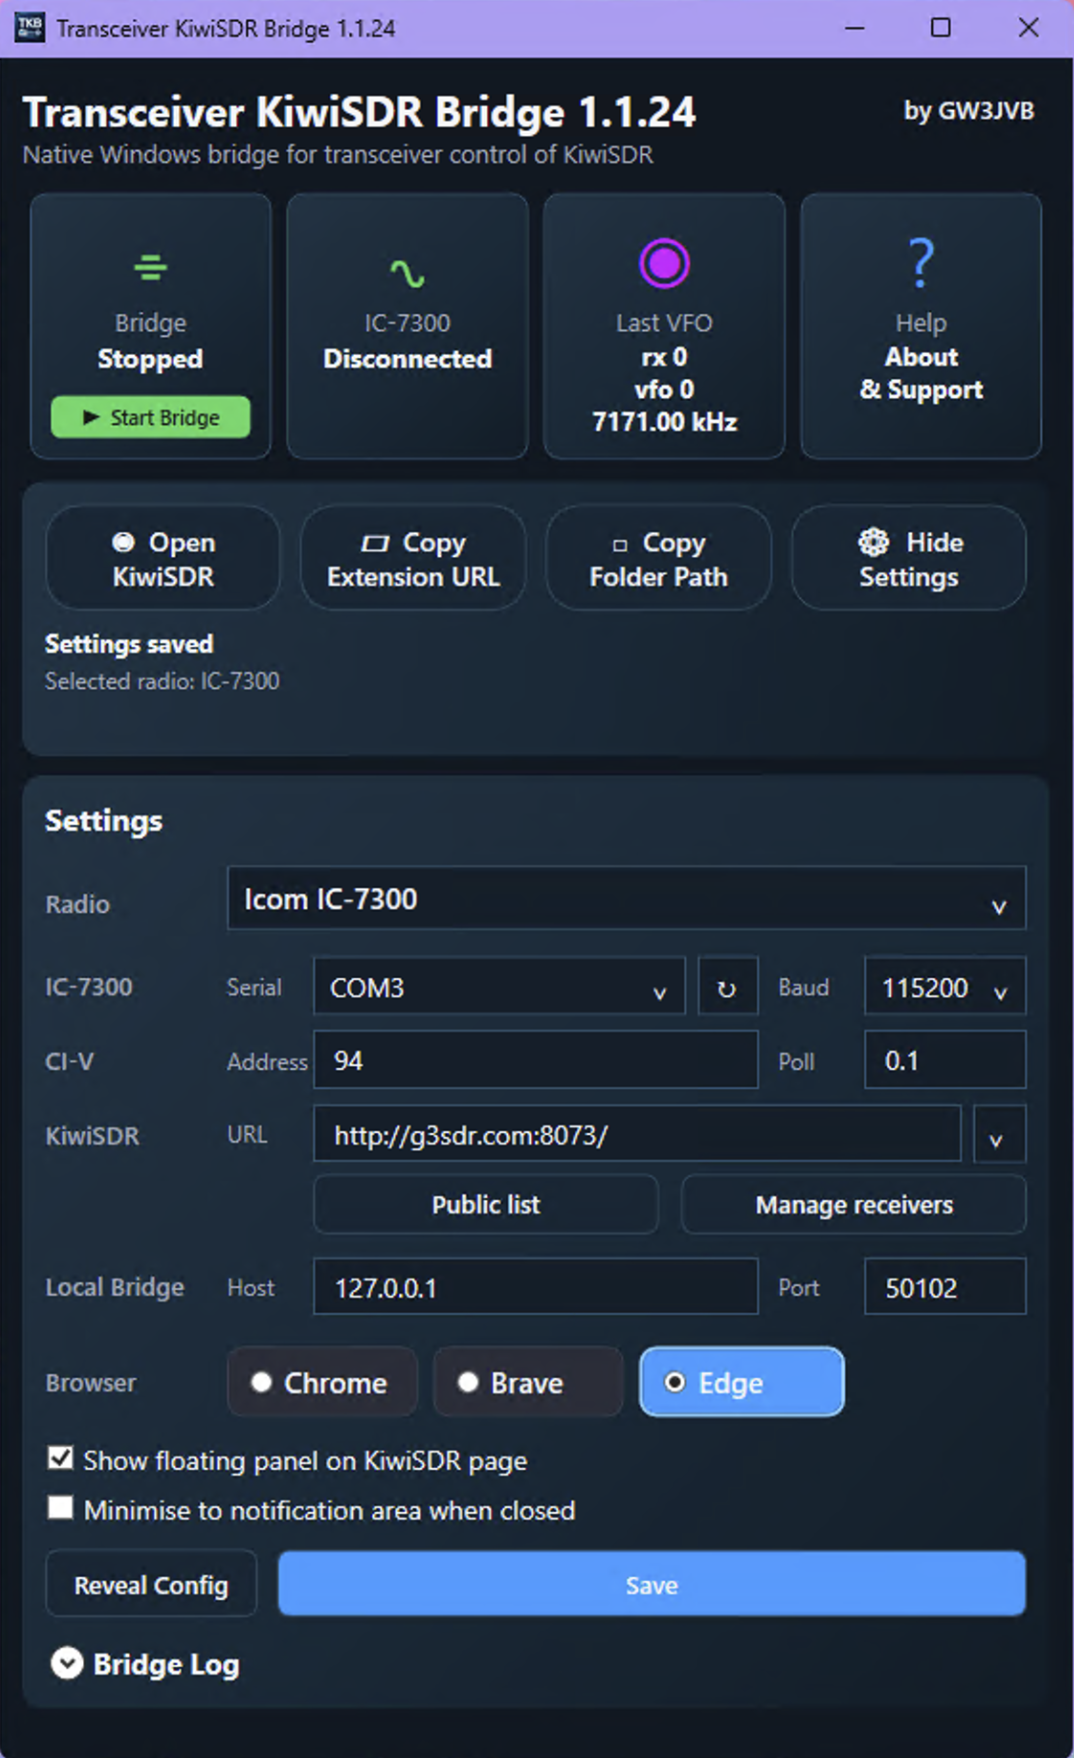Click the Open KiwiSDR button

(x=163, y=558)
